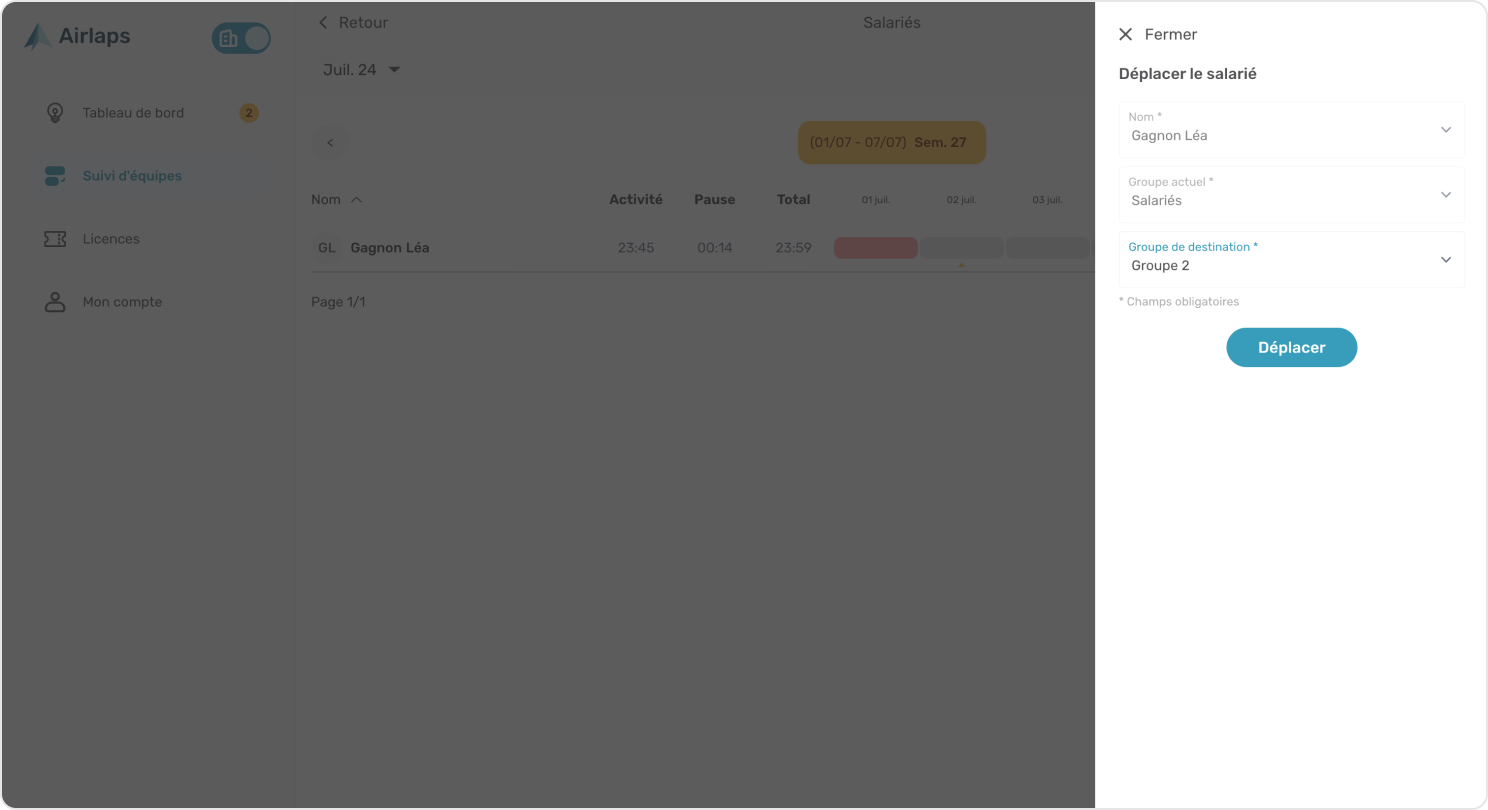Close the panel with the X icon

coord(1126,34)
